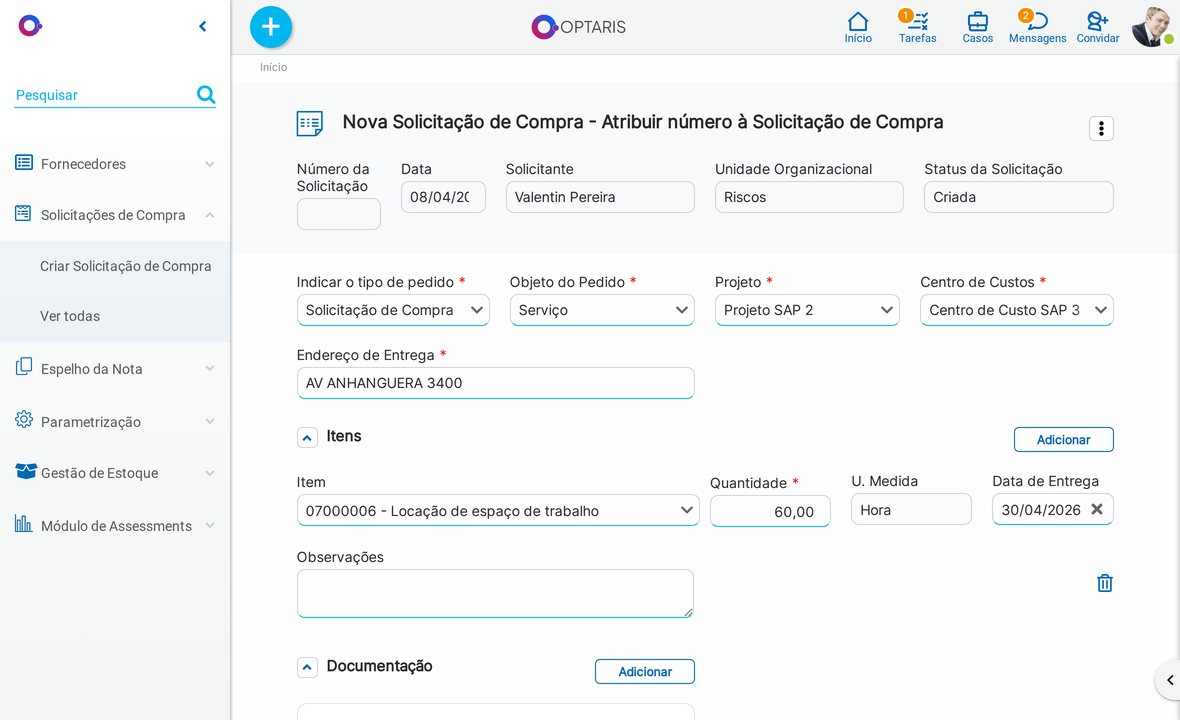
Task: Open Centro de Custos dropdown
Action: [x=1017, y=310]
